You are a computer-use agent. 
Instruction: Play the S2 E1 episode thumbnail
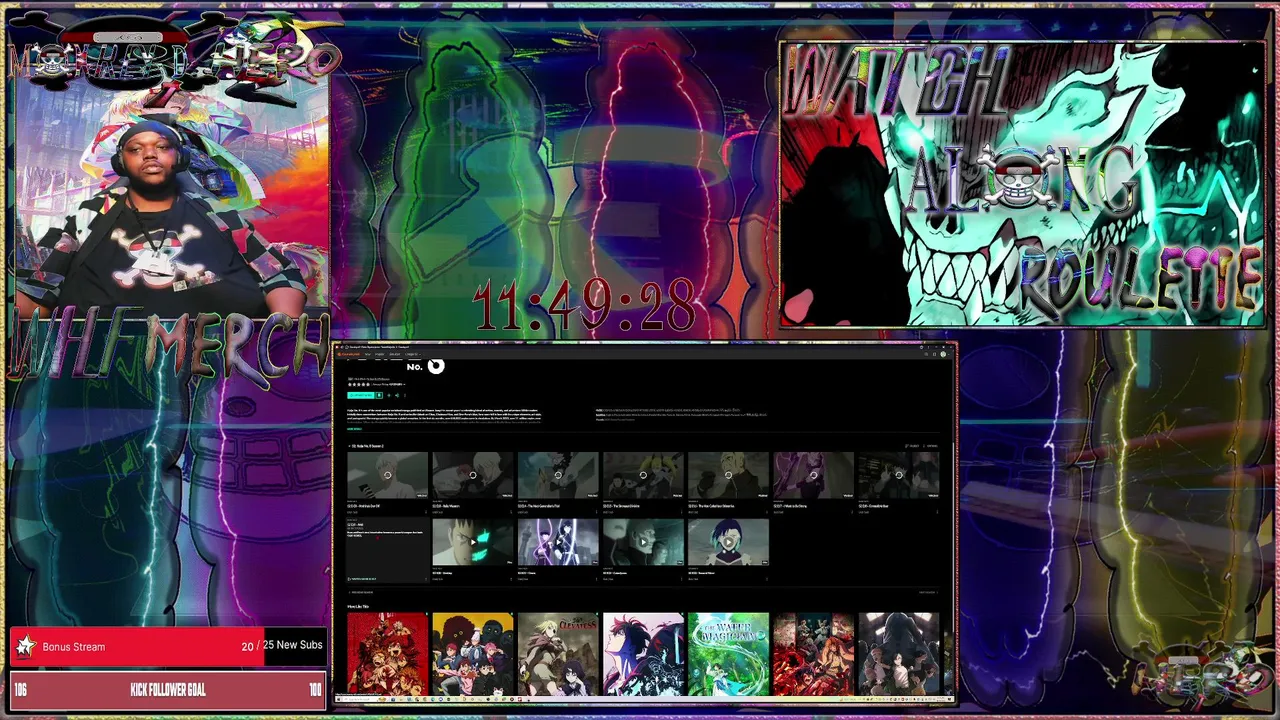388,475
